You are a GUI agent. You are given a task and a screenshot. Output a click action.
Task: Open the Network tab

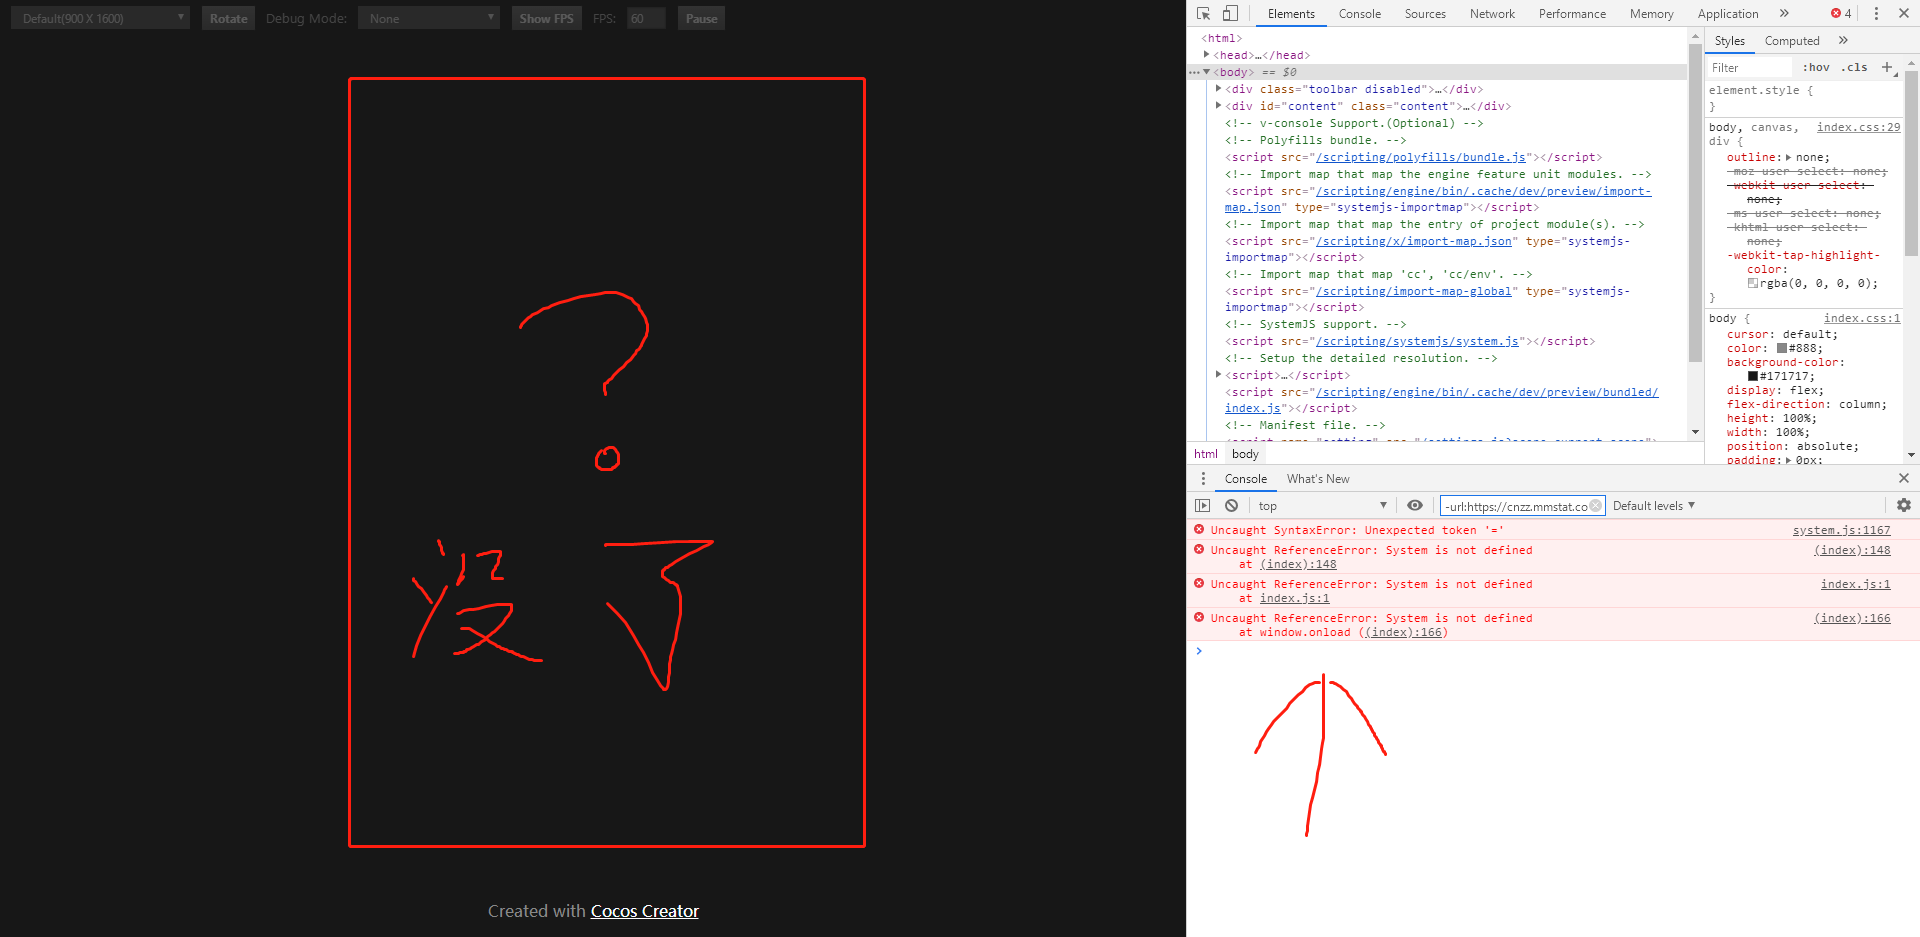pos(1492,14)
